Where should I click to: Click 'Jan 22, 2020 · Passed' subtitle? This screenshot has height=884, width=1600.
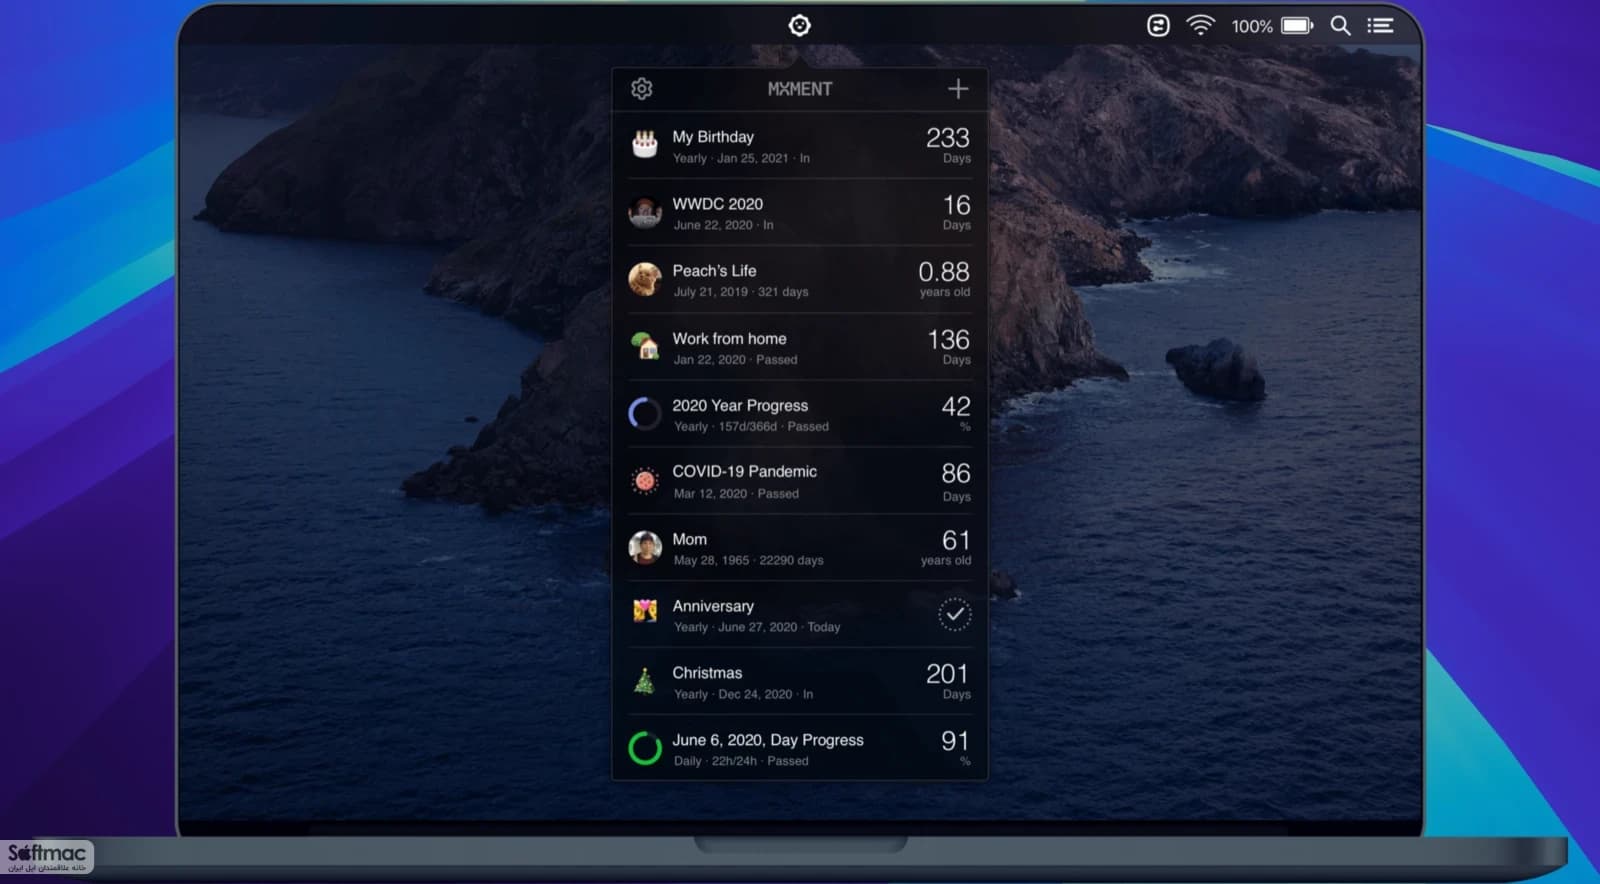coord(735,360)
